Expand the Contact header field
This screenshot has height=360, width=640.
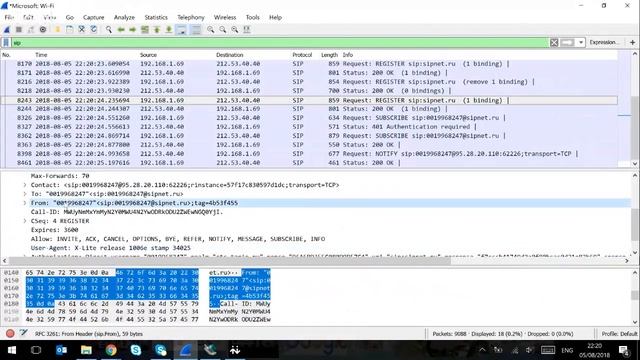pyautogui.click(x=25, y=185)
